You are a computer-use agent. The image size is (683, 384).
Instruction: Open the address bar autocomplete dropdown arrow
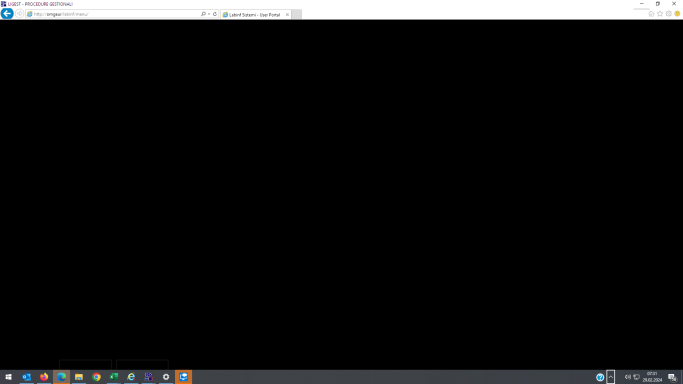[209, 14]
